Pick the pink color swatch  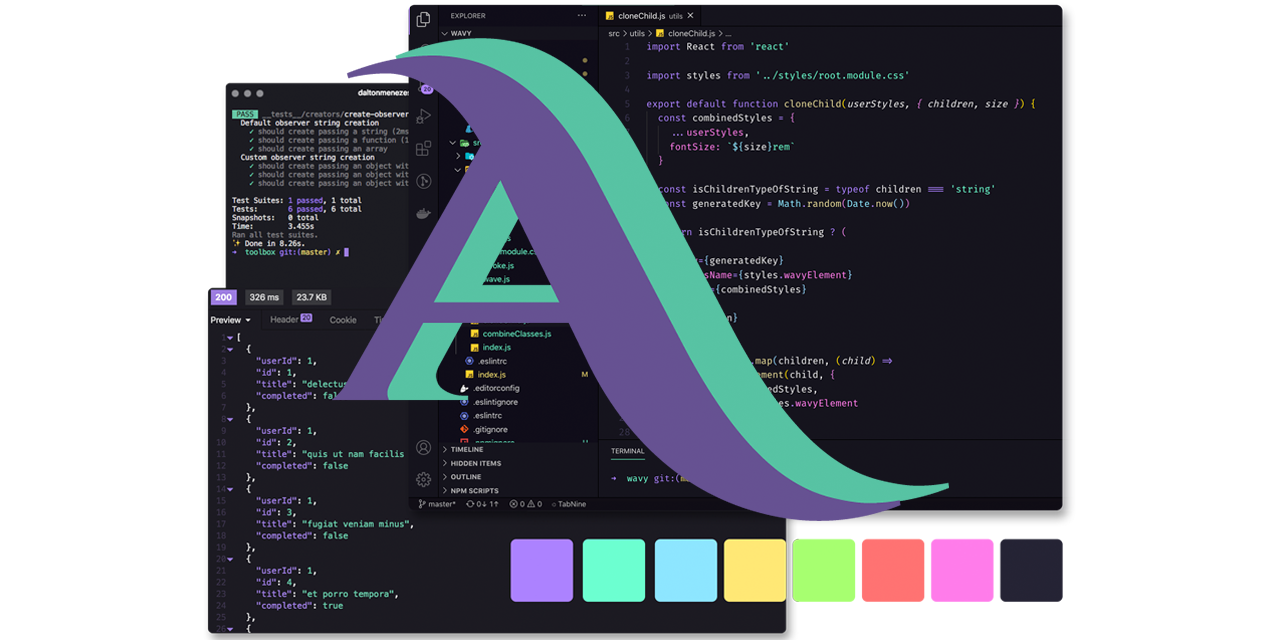pyautogui.click(x=962, y=571)
